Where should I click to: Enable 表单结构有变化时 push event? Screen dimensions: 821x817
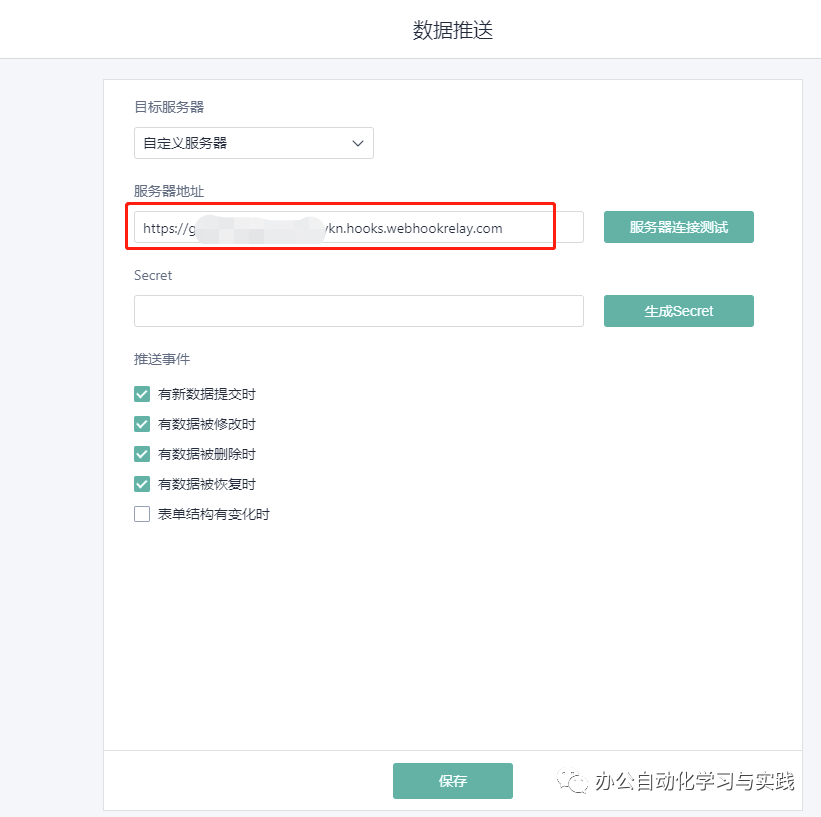point(142,514)
